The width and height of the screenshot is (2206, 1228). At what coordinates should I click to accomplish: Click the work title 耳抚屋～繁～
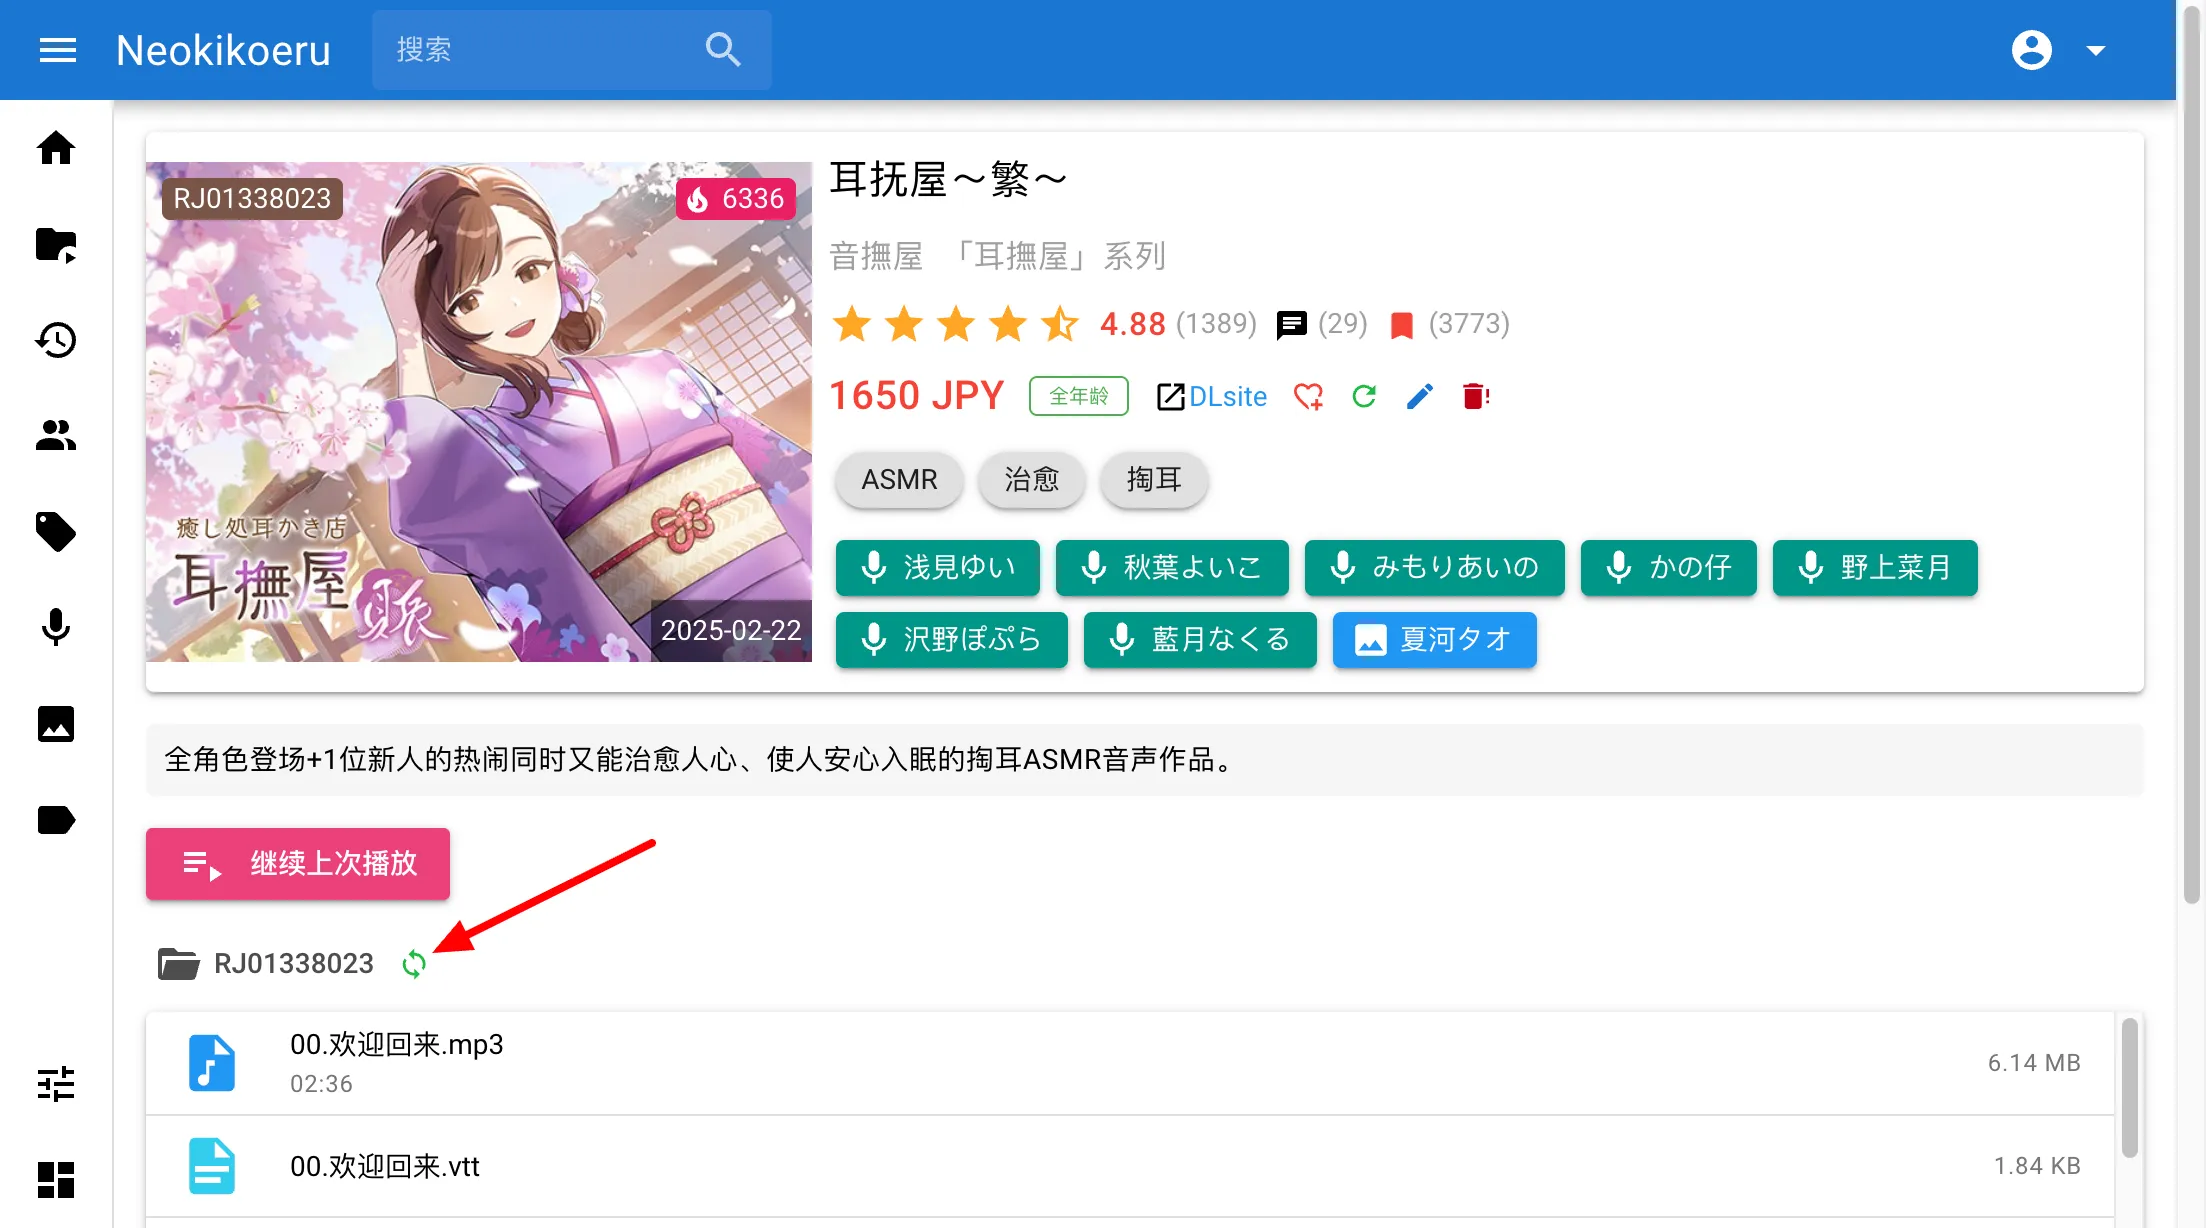point(948,181)
